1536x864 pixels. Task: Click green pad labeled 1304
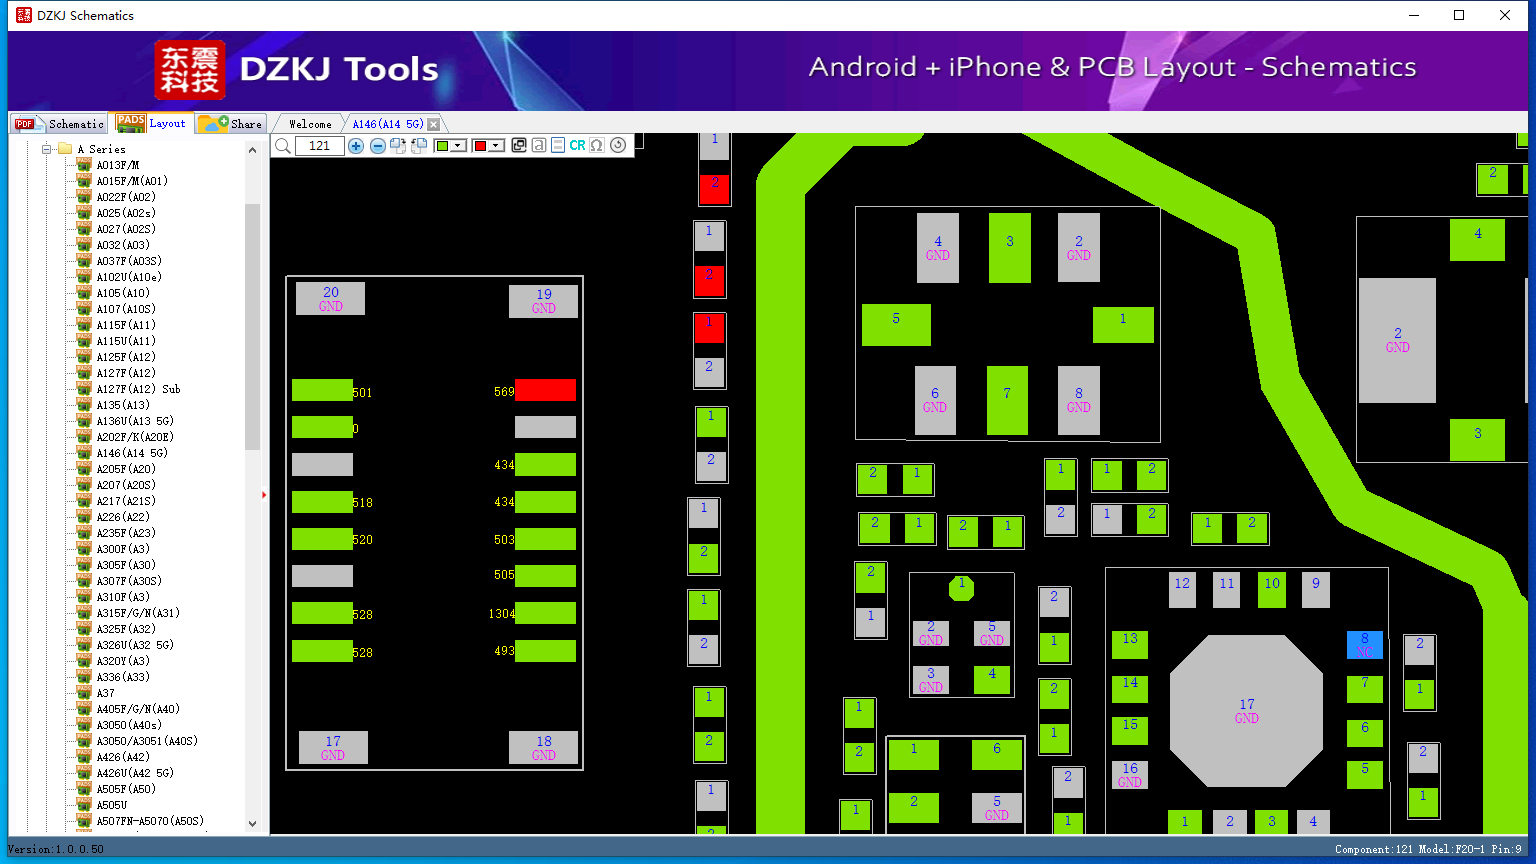tap(545, 613)
